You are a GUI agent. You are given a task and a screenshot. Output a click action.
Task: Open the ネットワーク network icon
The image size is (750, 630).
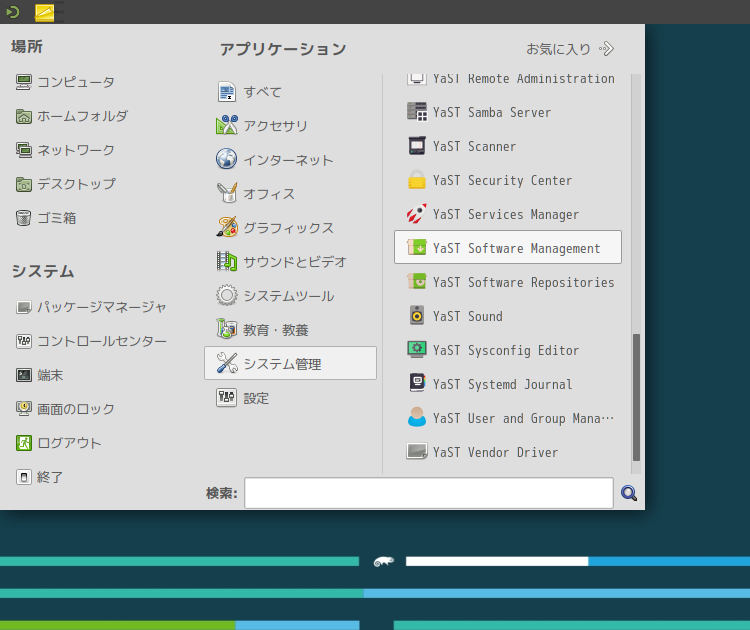point(23,150)
